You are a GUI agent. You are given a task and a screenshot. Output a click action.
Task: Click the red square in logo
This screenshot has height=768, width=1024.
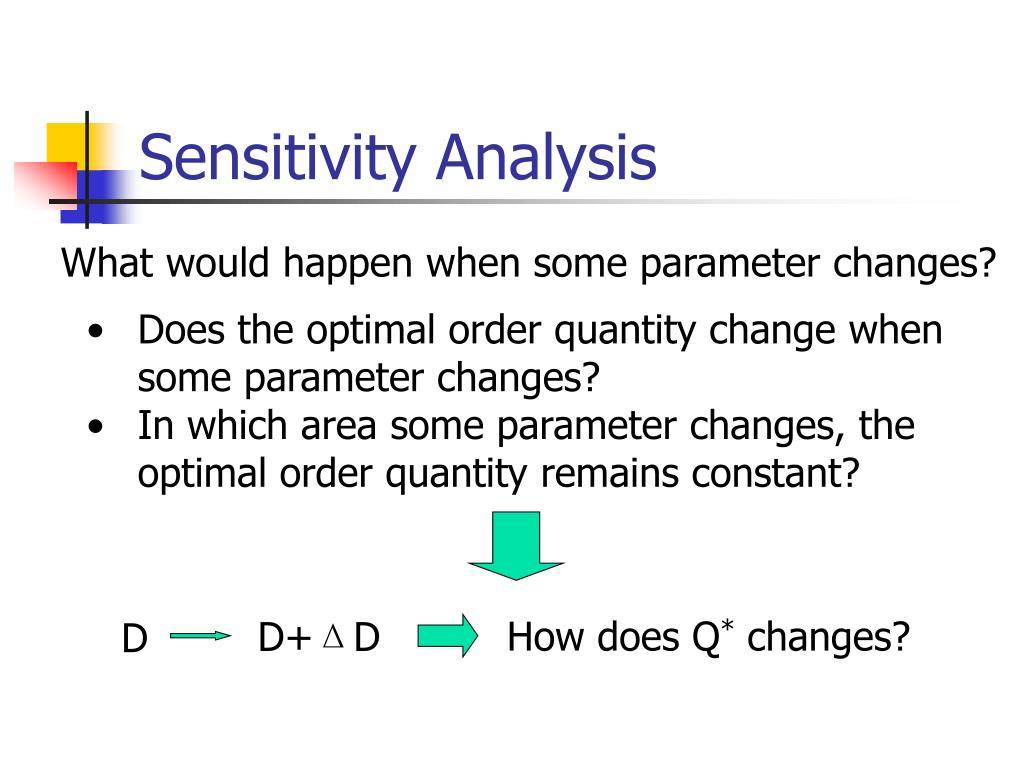(x=46, y=185)
